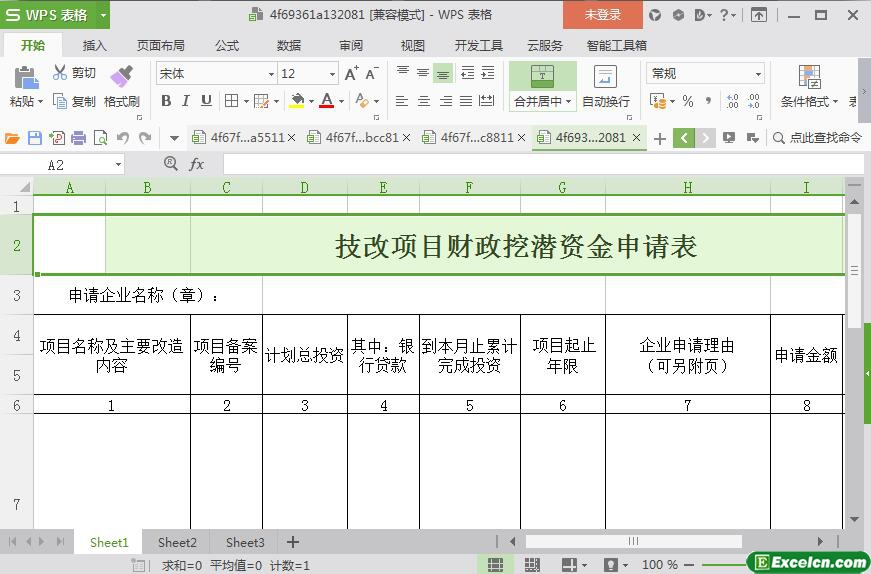Select the Sheet2 worksheet tab
The height and width of the screenshot is (574, 871).
point(177,542)
